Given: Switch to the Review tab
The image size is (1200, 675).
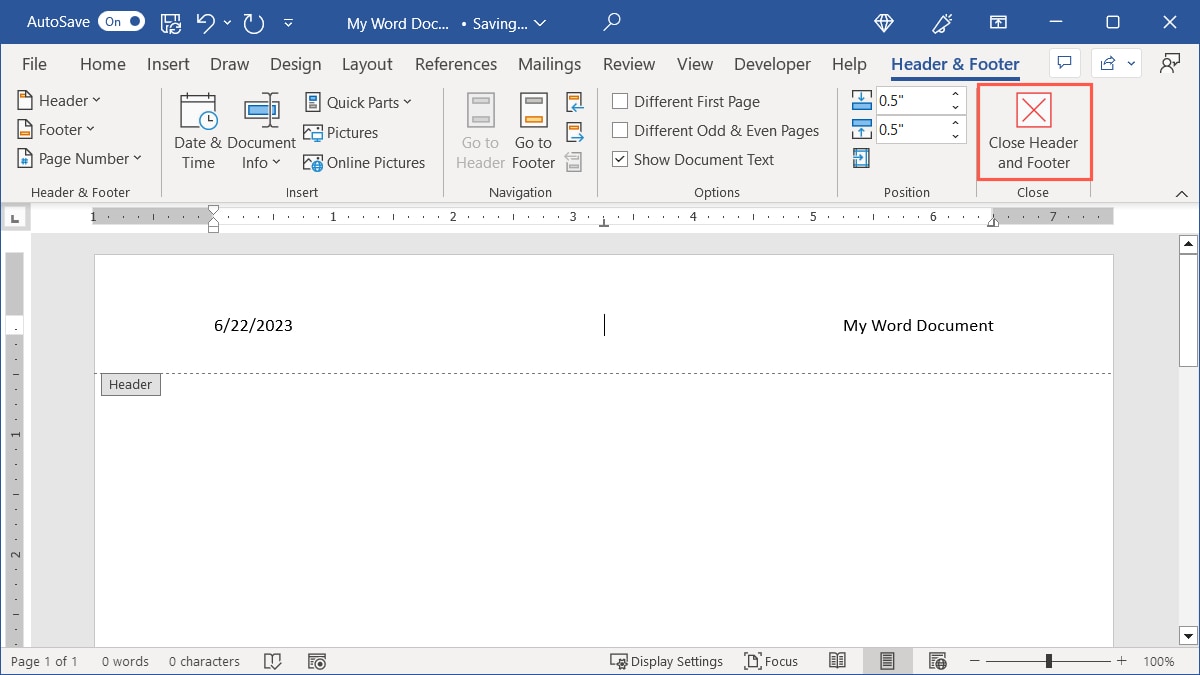Looking at the screenshot, I should [629, 63].
